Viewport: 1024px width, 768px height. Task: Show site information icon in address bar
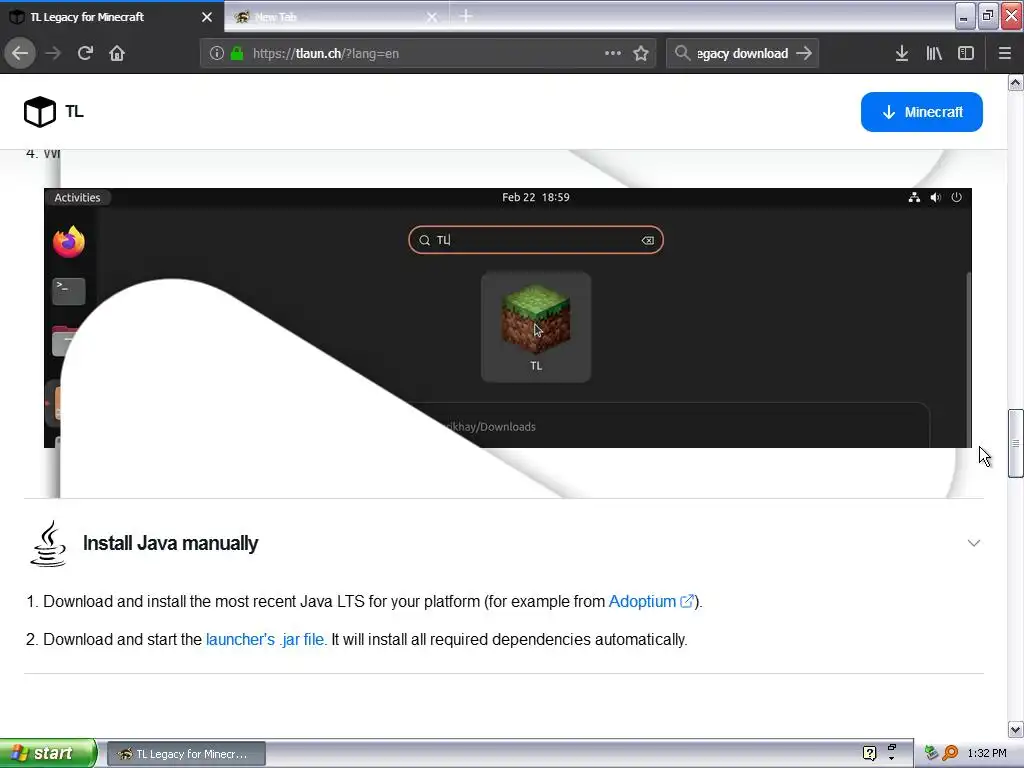pos(217,53)
